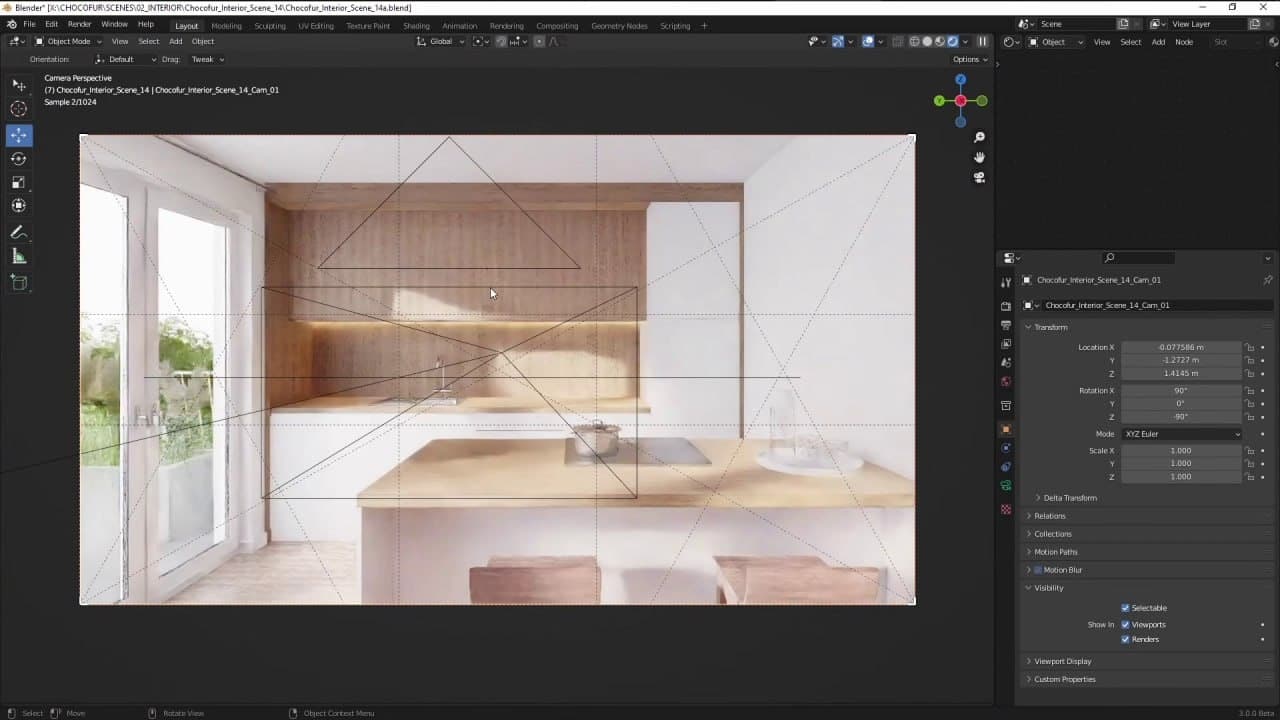Image resolution: width=1280 pixels, height=720 pixels.
Task: Pause viewport render preview
Action: [982, 42]
